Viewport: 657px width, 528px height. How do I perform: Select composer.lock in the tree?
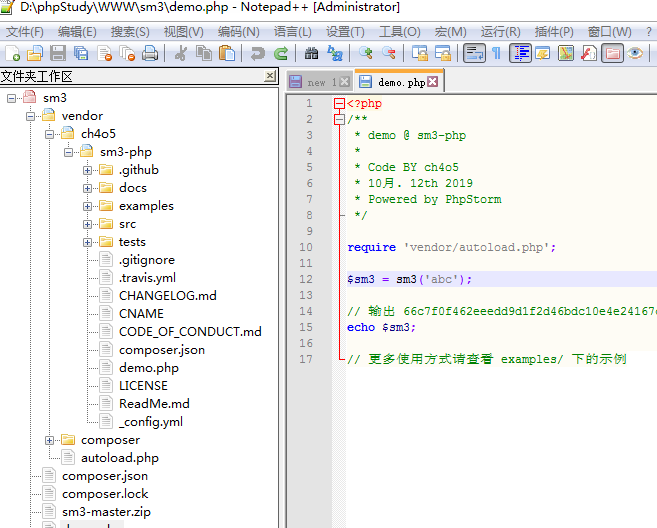pos(105,494)
